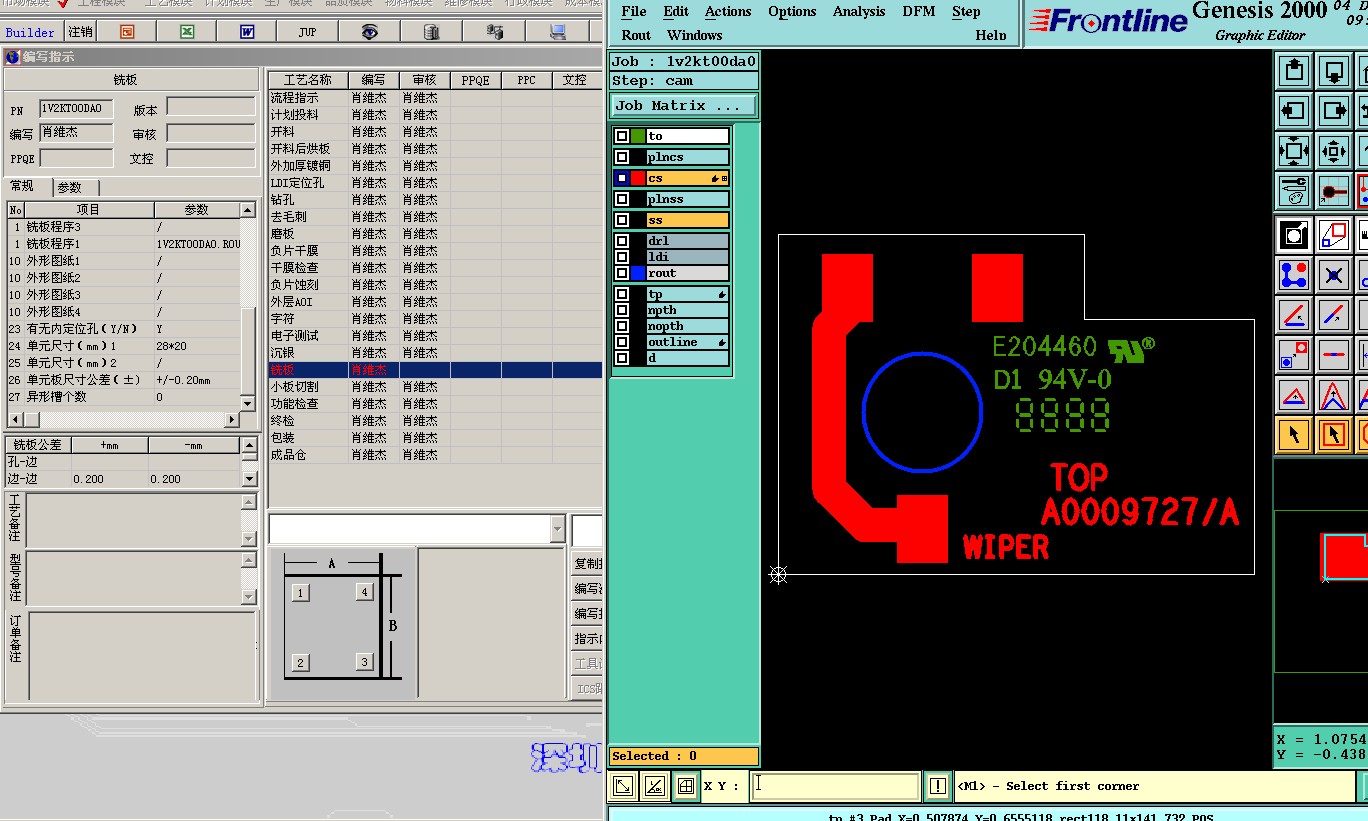Screen dimensions: 1368x821
Task: Click the pan left arrow icon in Genesis
Action: pyautogui.click(x=1294, y=111)
